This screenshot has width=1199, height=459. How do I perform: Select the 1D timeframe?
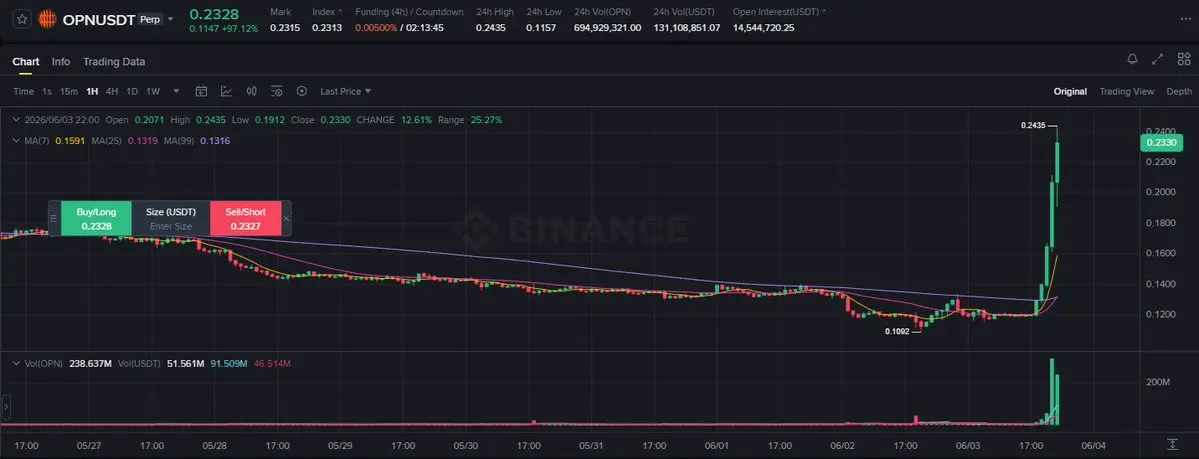pos(132,92)
